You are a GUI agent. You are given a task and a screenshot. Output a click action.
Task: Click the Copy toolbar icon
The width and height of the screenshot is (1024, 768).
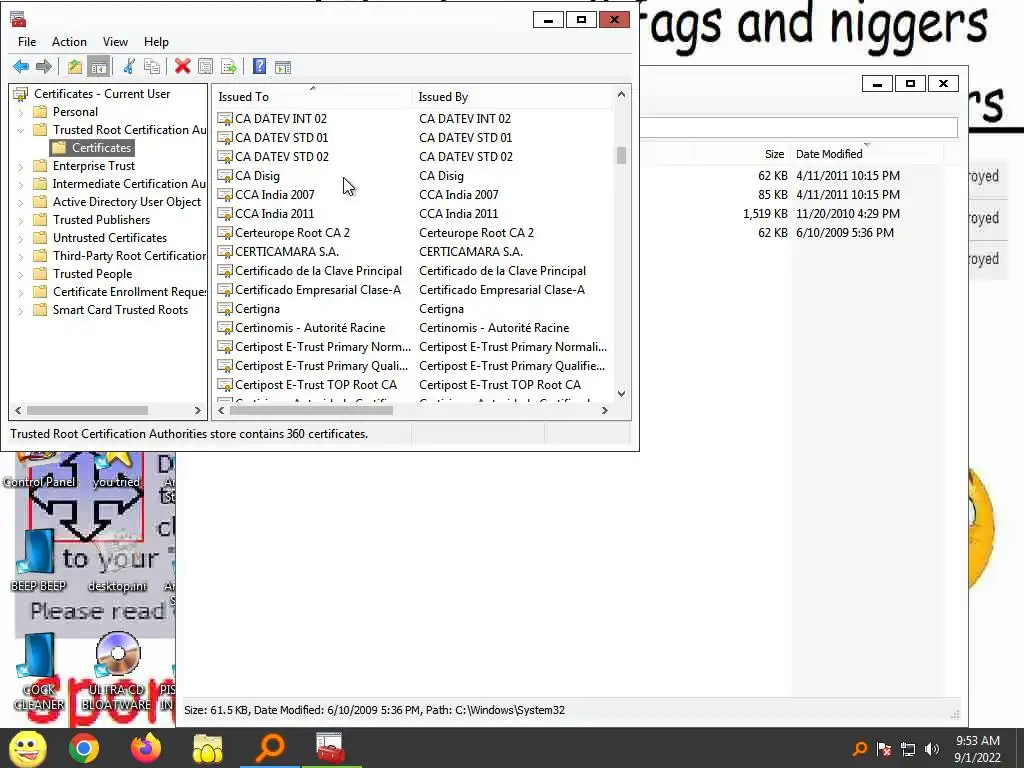[x=152, y=67]
